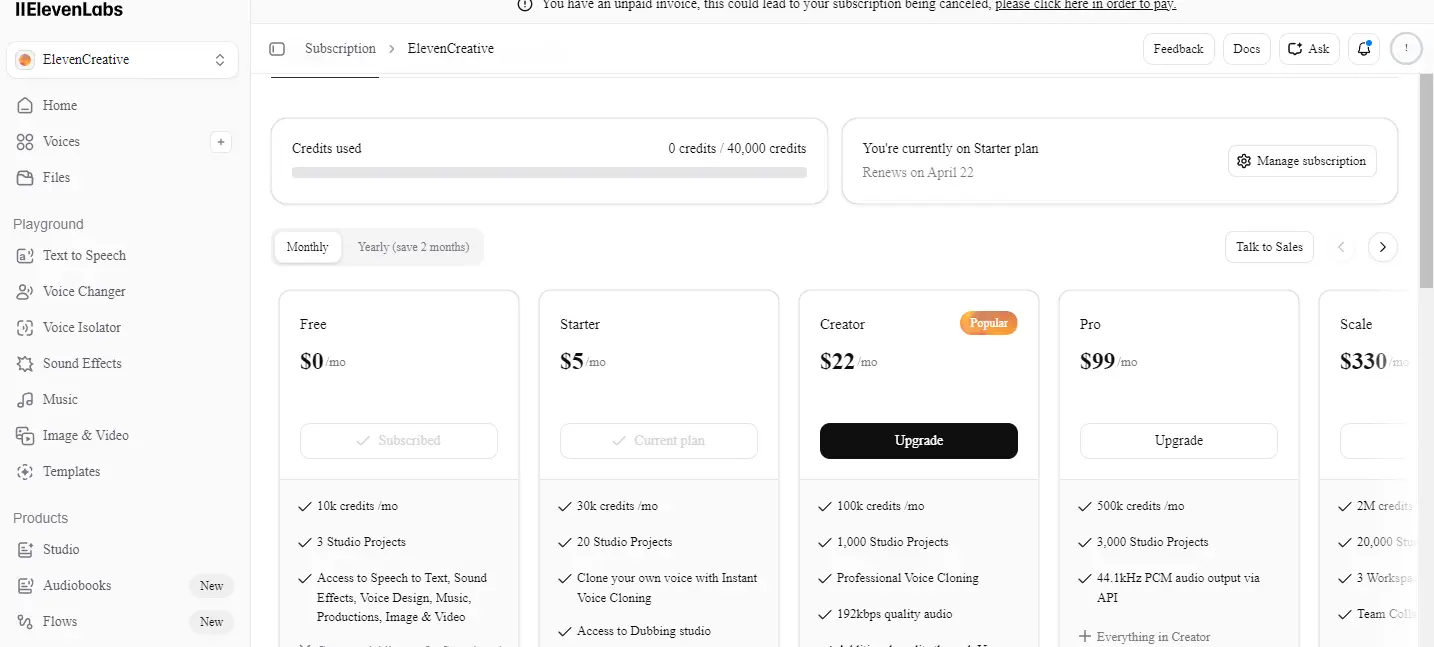This screenshot has height=647, width=1434.
Task: Click the Voice Isolator icon
Action: (x=25, y=327)
